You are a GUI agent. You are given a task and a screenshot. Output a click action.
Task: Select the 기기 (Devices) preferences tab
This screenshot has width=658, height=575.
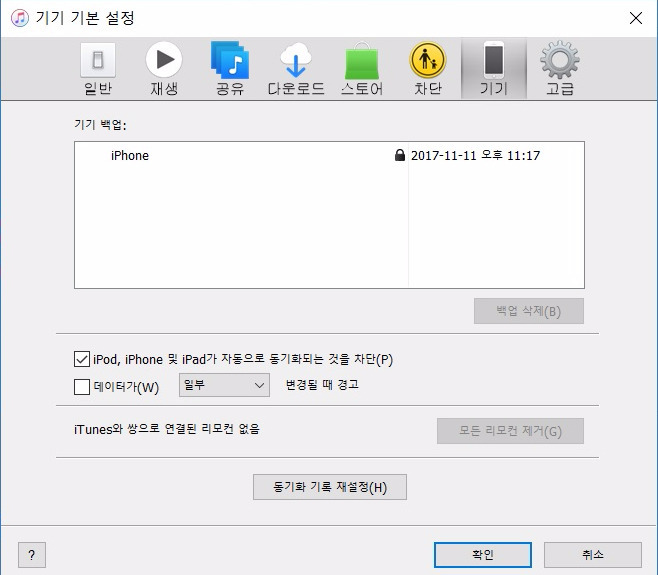point(494,69)
